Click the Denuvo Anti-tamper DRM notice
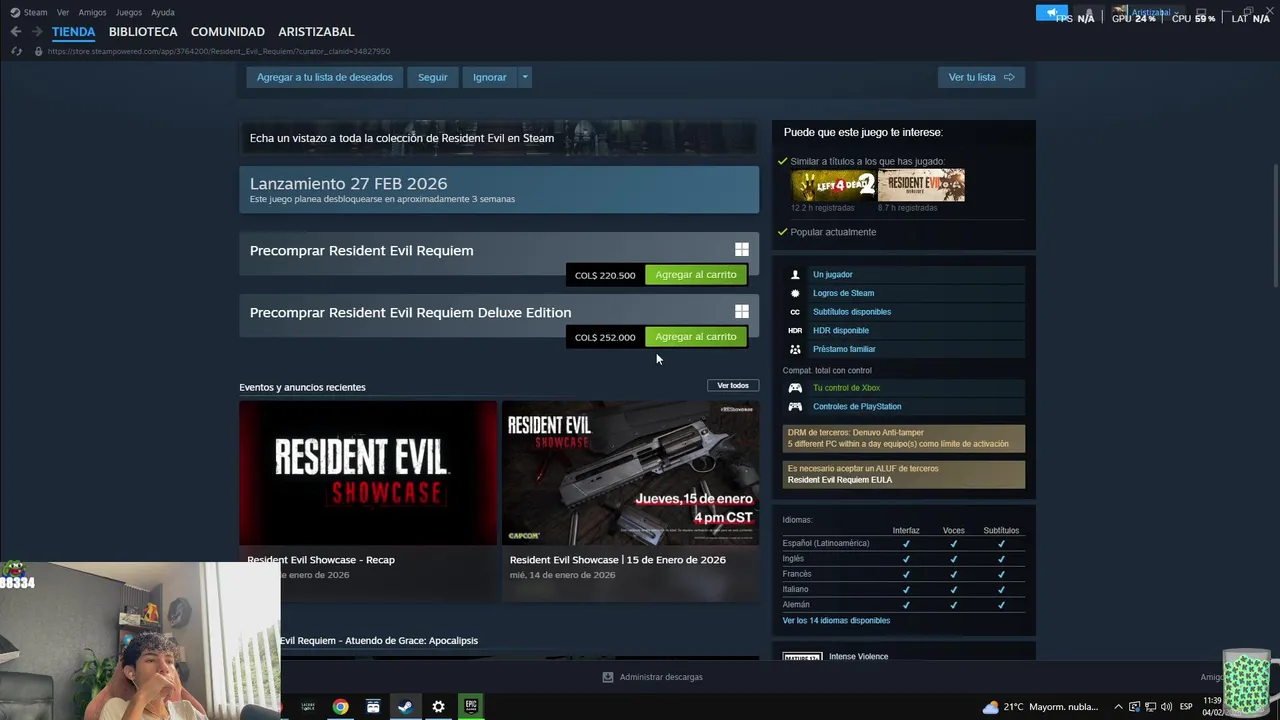Image resolution: width=1280 pixels, height=720 pixels. 904,438
